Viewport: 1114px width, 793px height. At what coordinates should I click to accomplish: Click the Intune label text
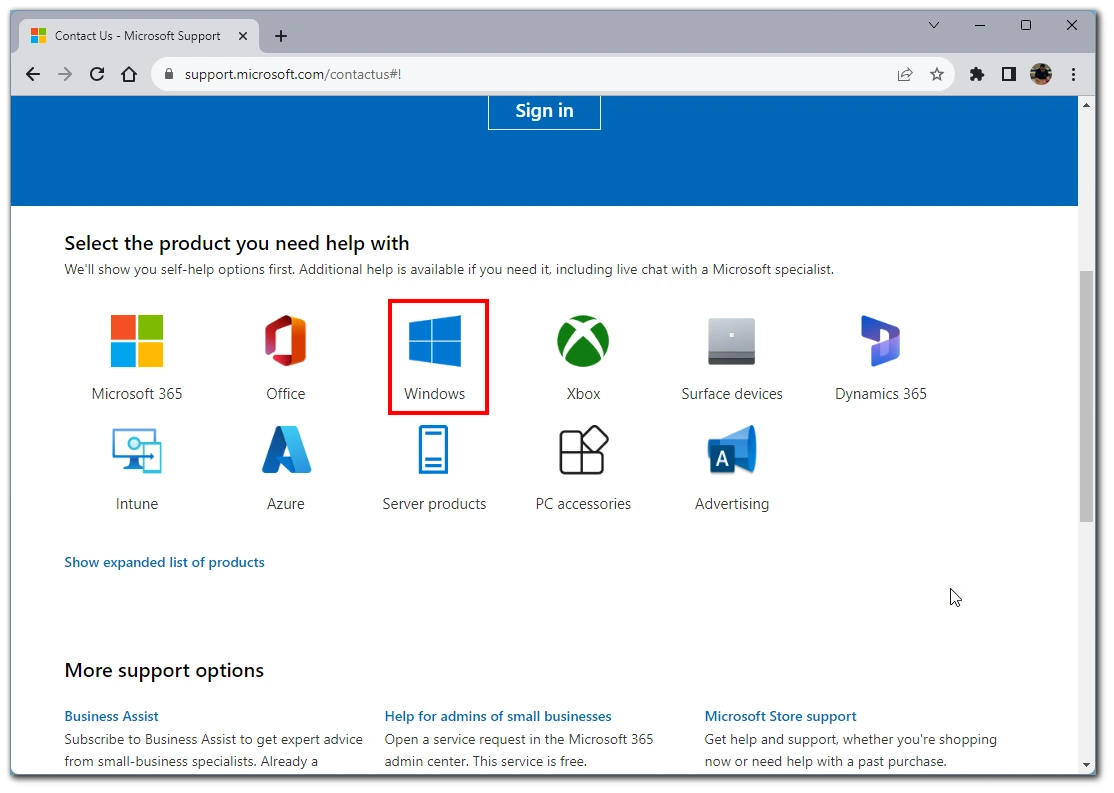(x=137, y=504)
